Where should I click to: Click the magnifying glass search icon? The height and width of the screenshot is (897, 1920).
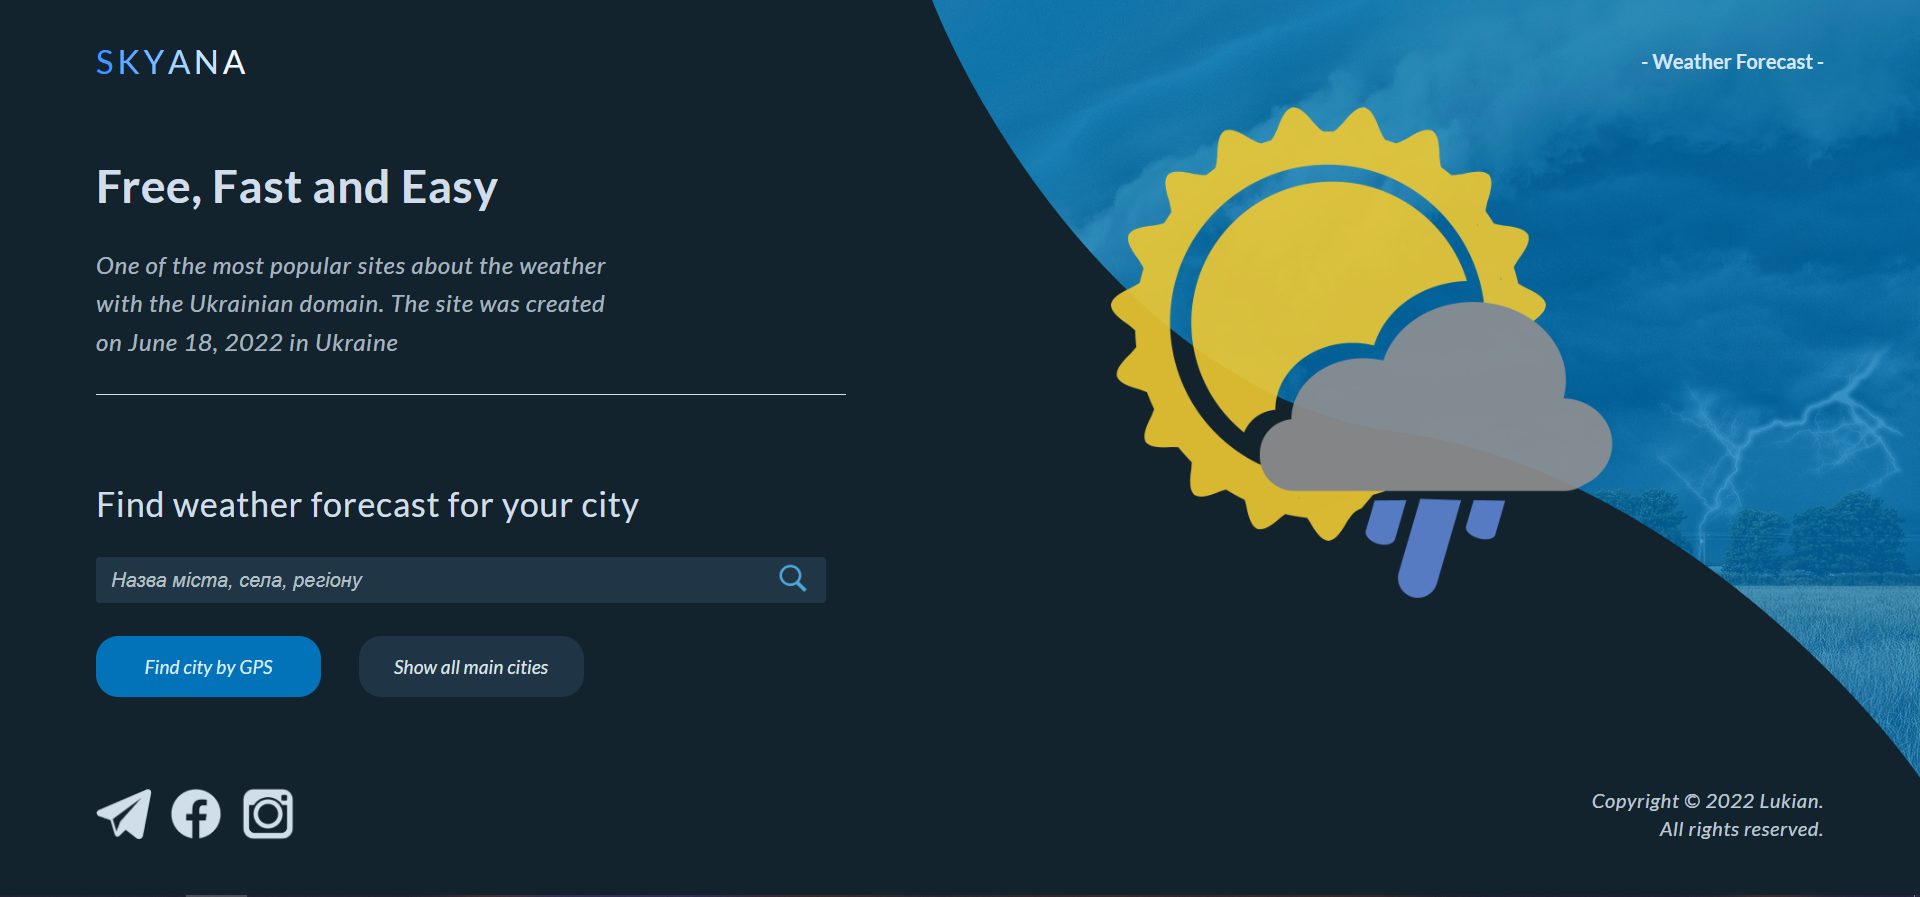pyautogui.click(x=793, y=578)
